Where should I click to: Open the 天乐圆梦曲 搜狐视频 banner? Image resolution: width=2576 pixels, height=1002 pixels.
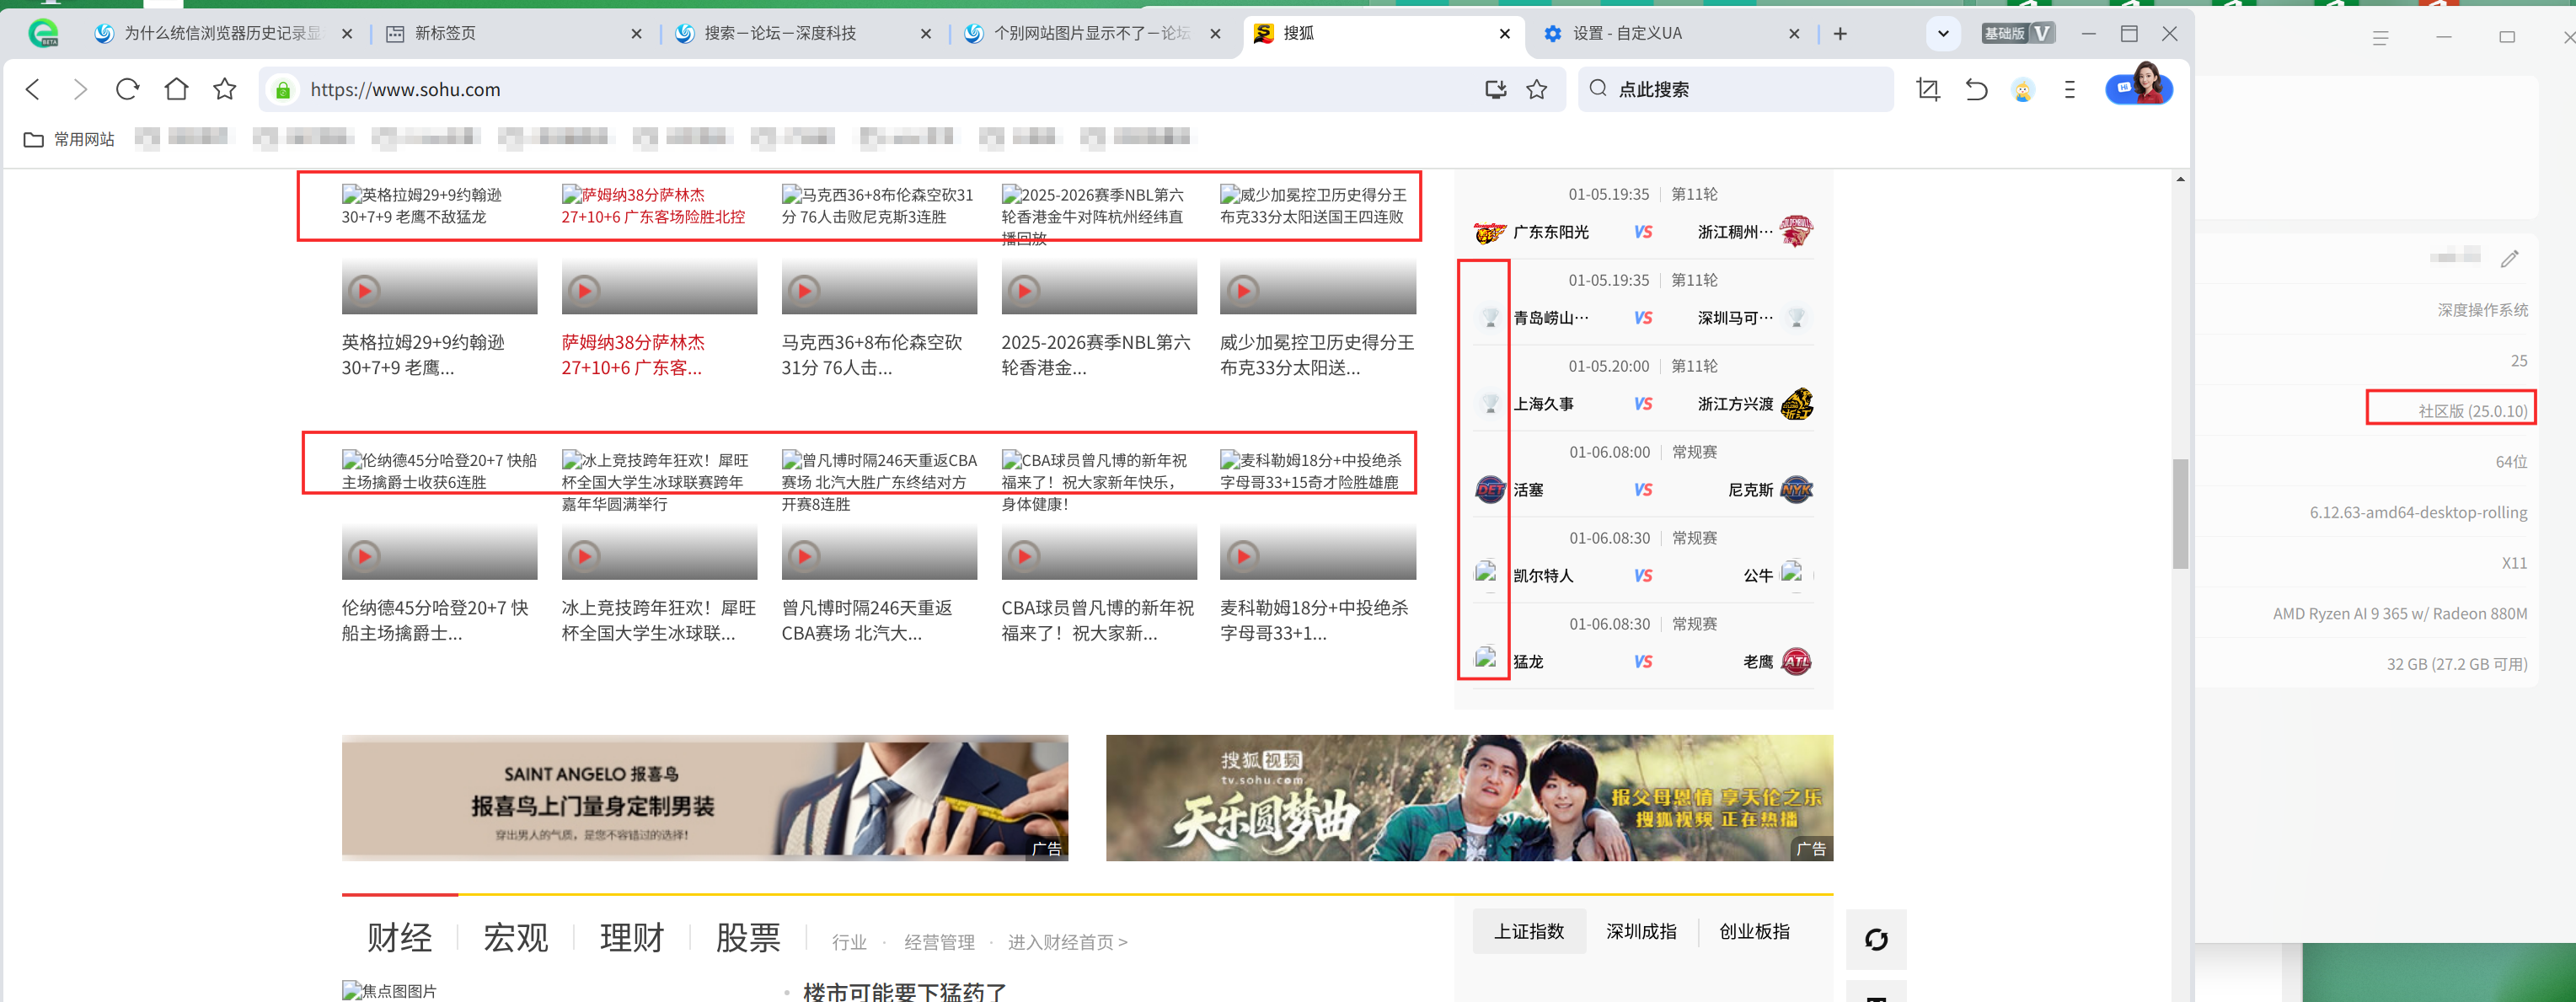[1469, 798]
